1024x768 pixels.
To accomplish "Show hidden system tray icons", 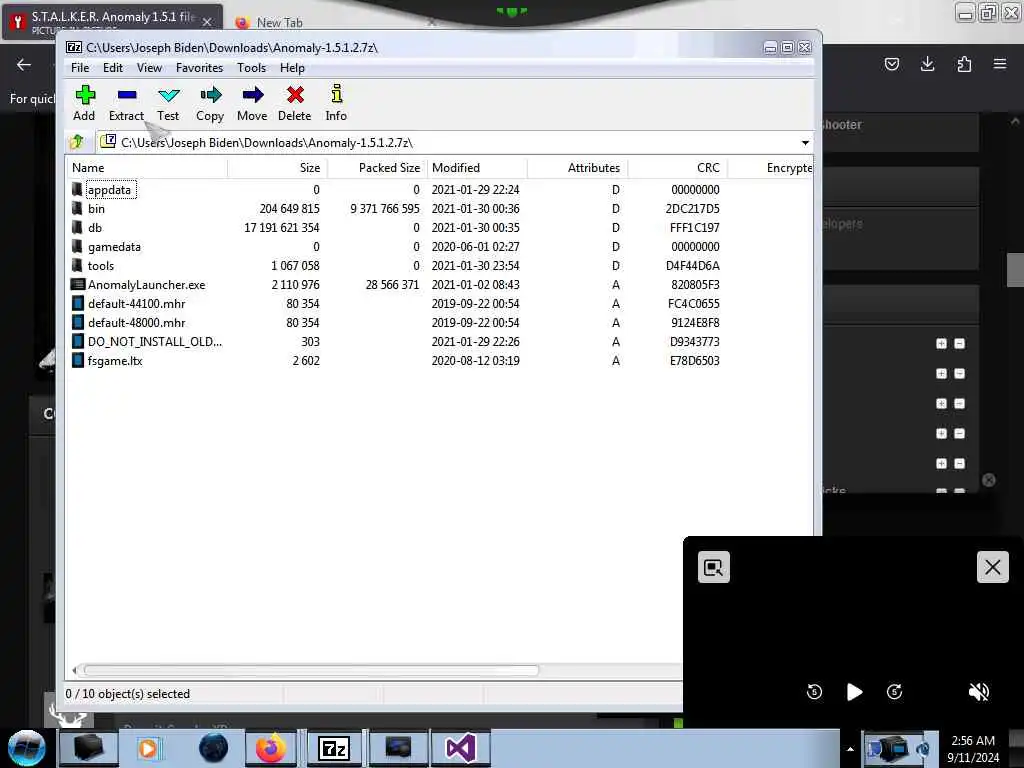I will tap(850, 749).
